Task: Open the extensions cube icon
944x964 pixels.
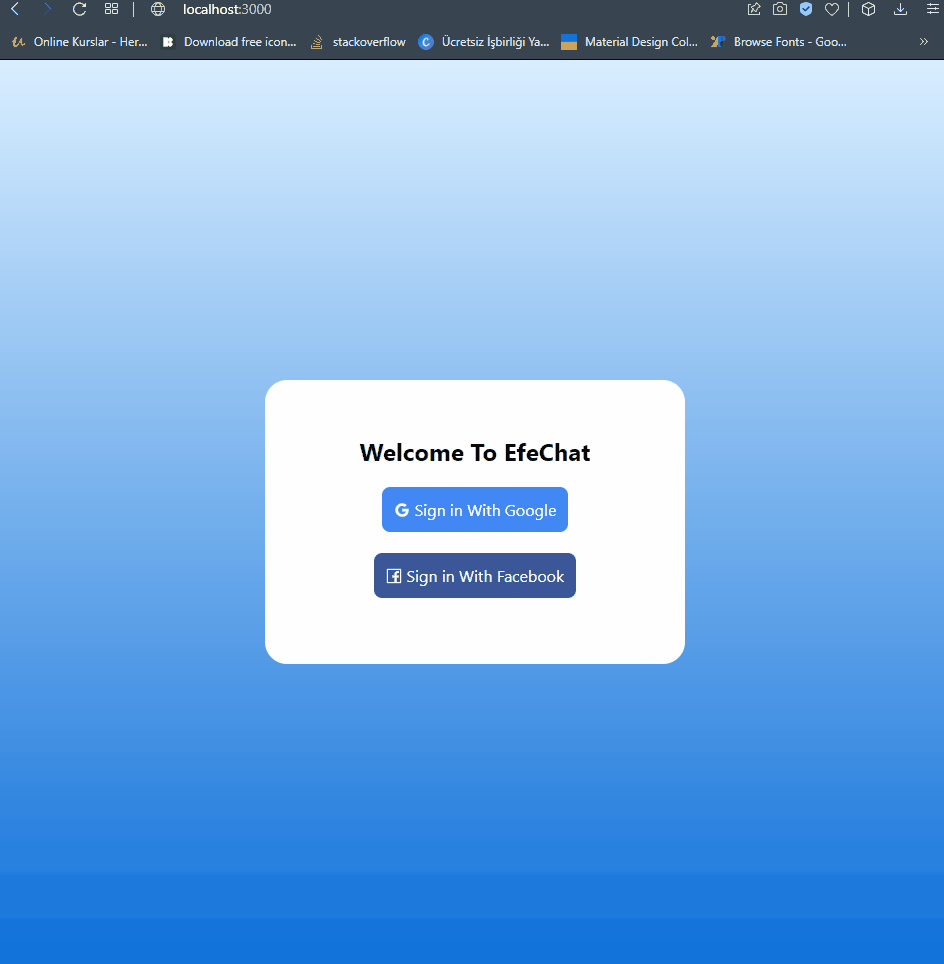Action: coord(868,9)
